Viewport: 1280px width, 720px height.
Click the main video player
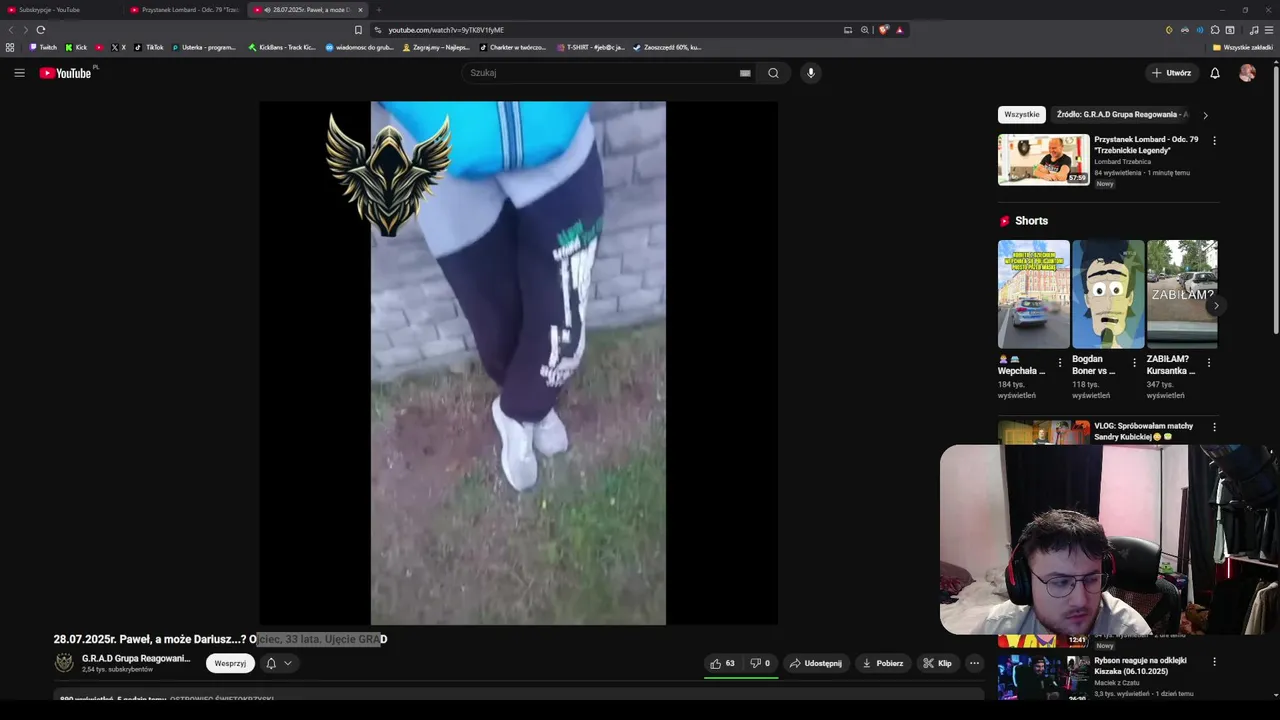click(x=518, y=363)
